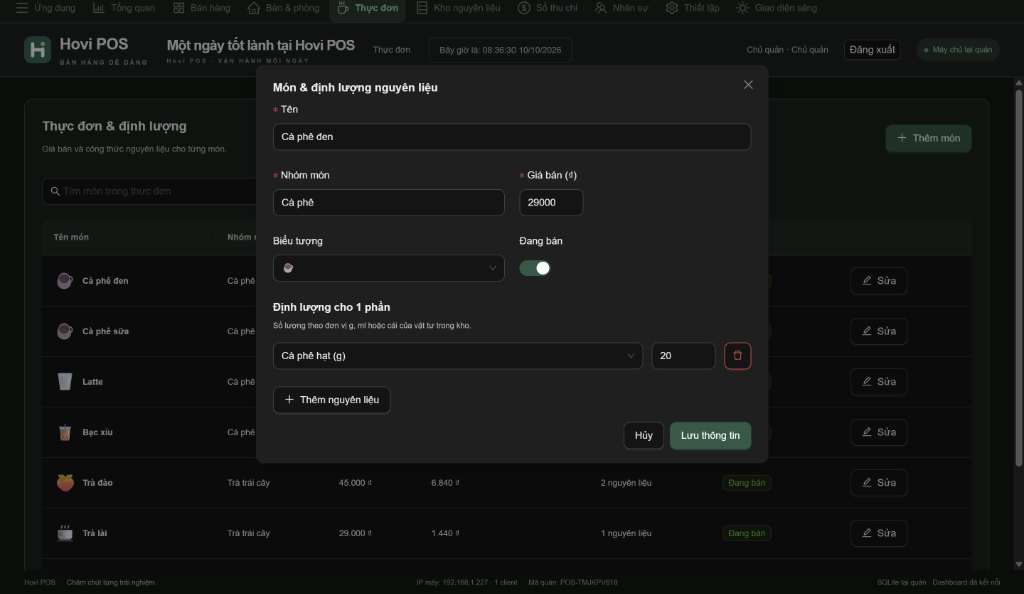Click Sửa for the Cà phê sữa row
The height and width of the screenshot is (594, 1024).
878,331
